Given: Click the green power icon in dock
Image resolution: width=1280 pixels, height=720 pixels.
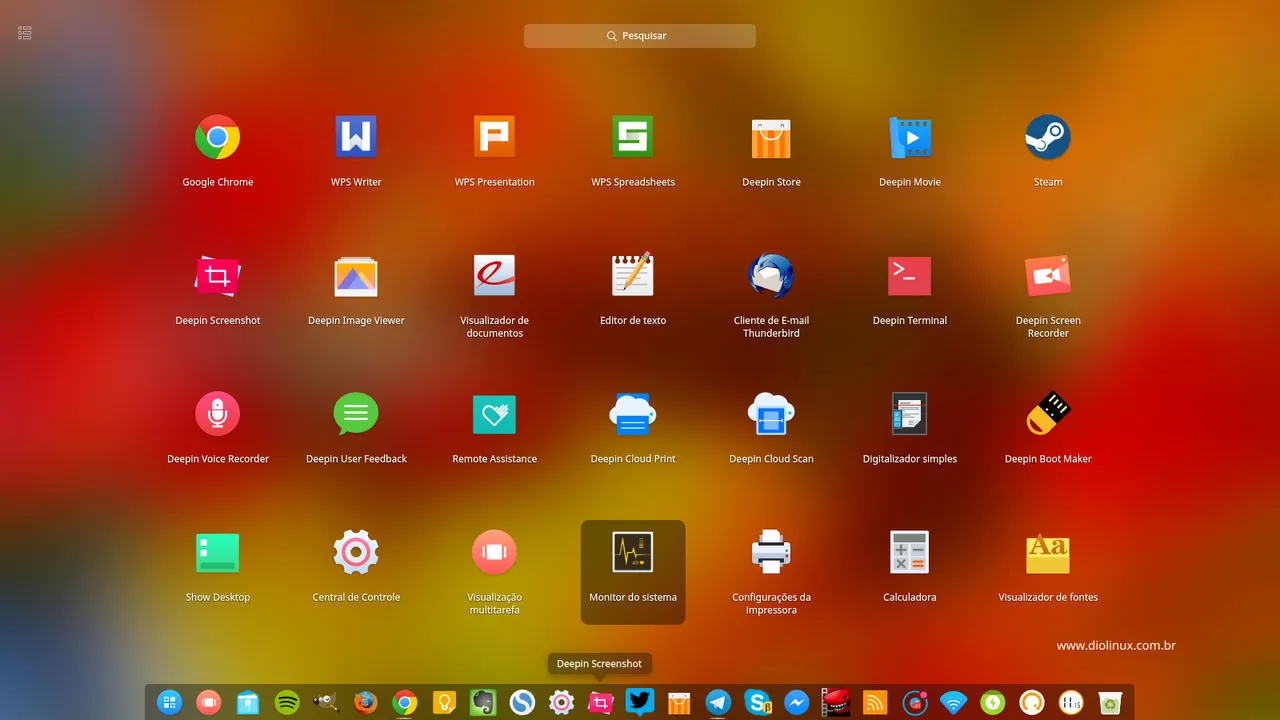Looking at the screenshot, I should point(992,703).
